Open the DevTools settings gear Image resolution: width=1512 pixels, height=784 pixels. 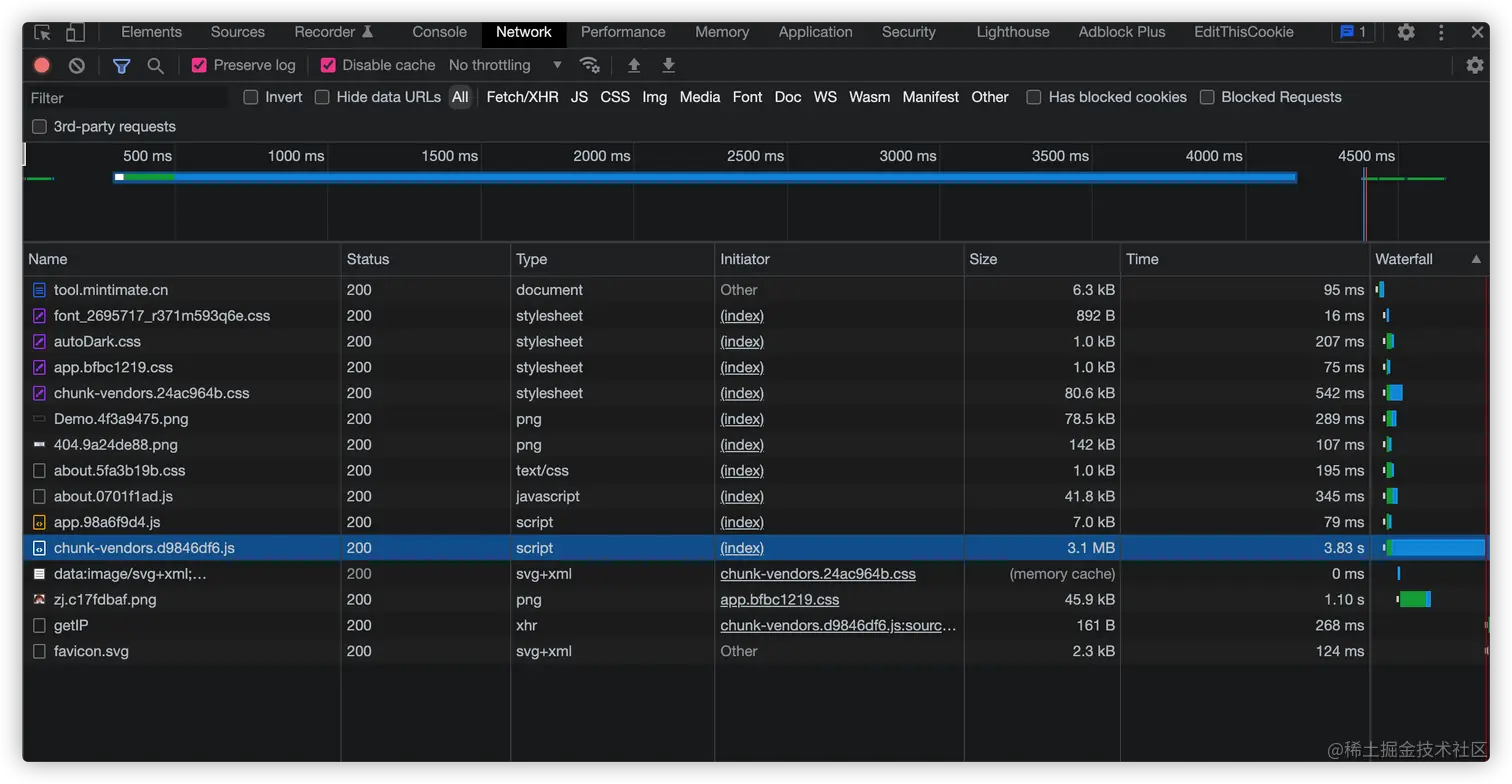(x=1406, y=32)
